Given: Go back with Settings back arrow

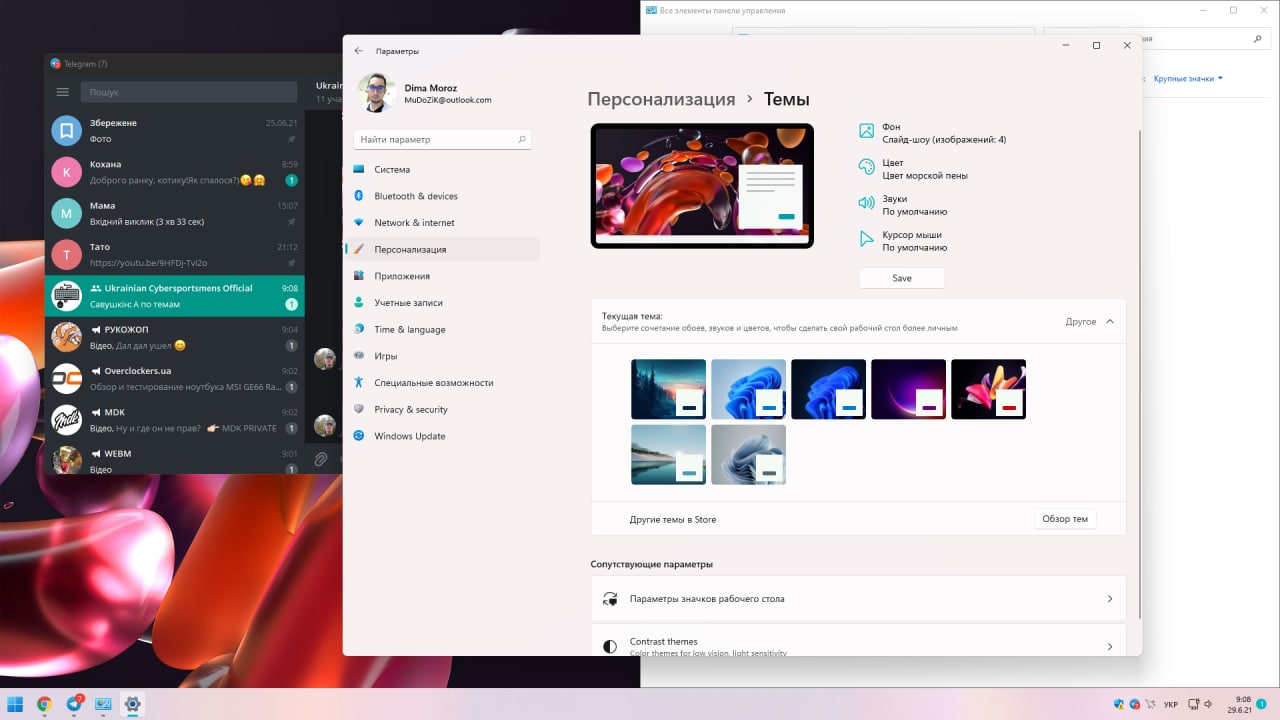Looking at the screenshot, I should click(359, 50).
